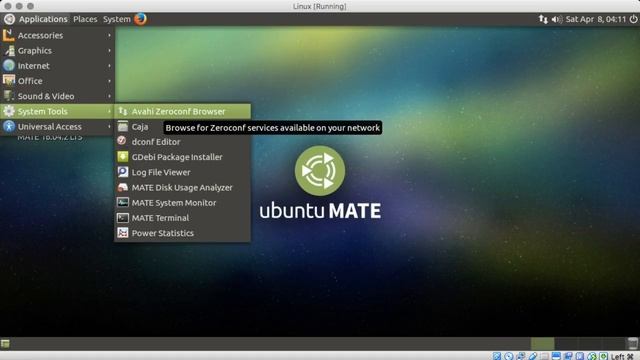Launch MATE System Monitor

pyautogui.click(x=182, y=202)
